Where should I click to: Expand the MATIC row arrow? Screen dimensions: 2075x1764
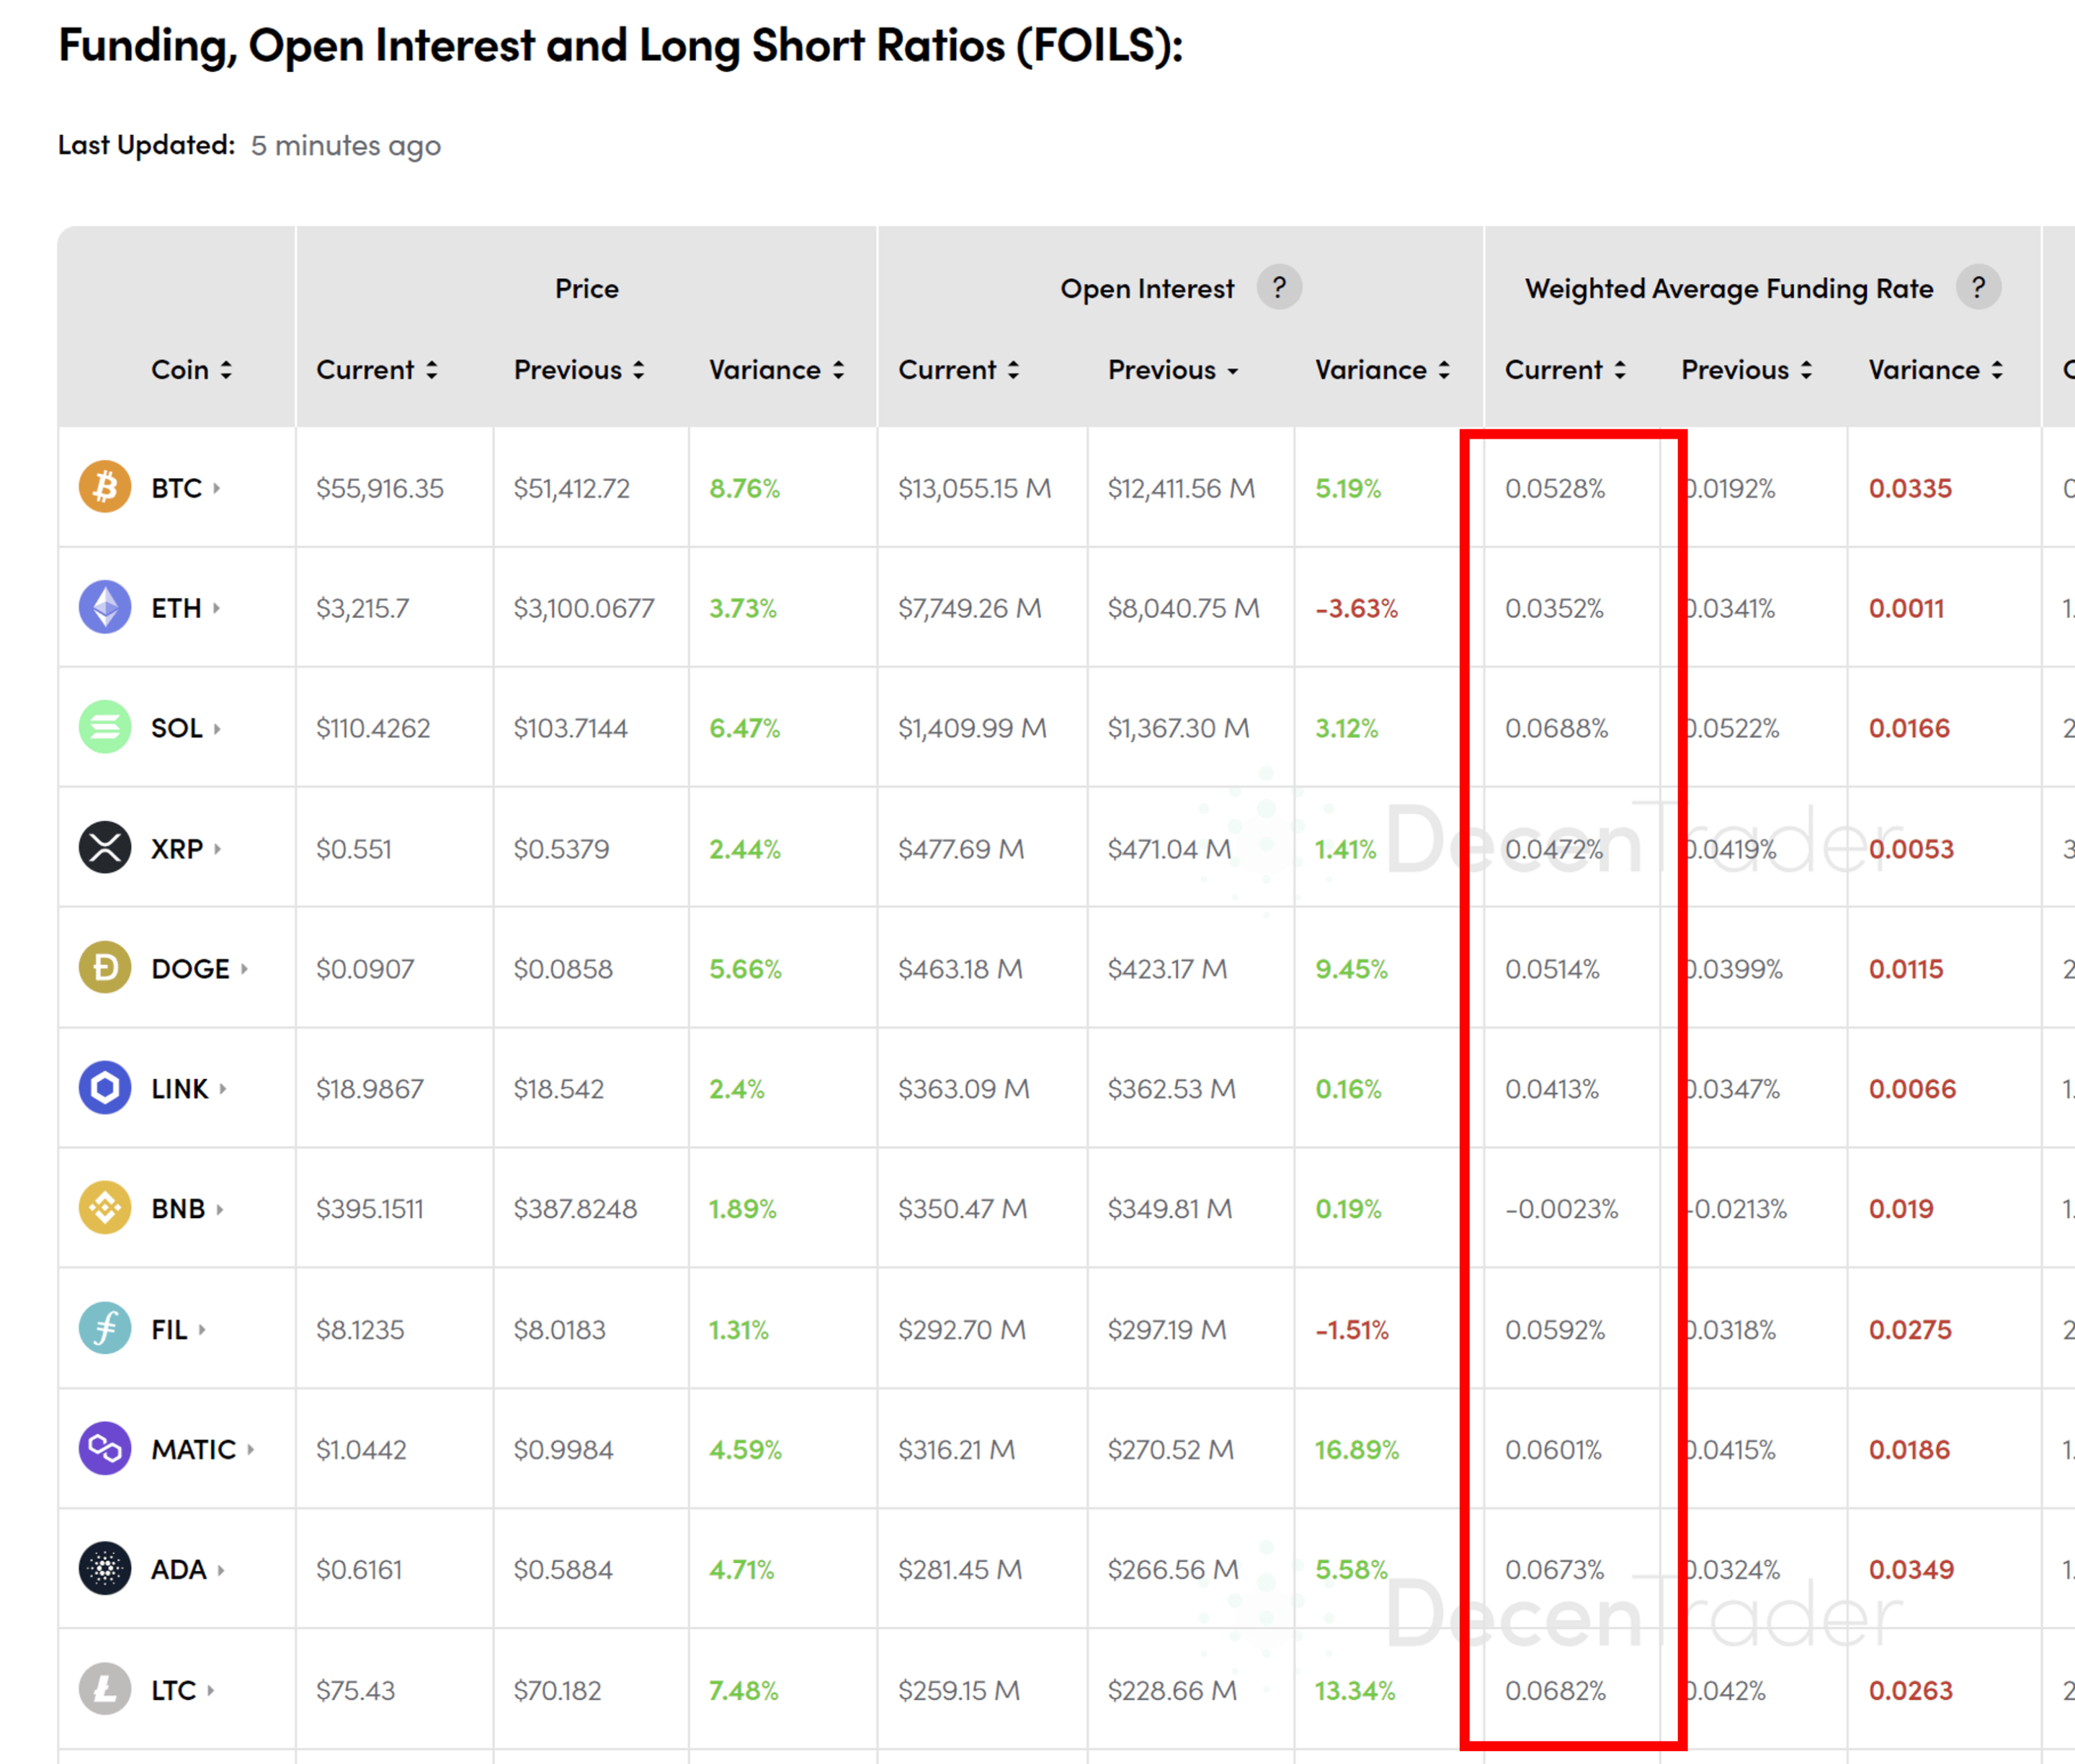251,1449
